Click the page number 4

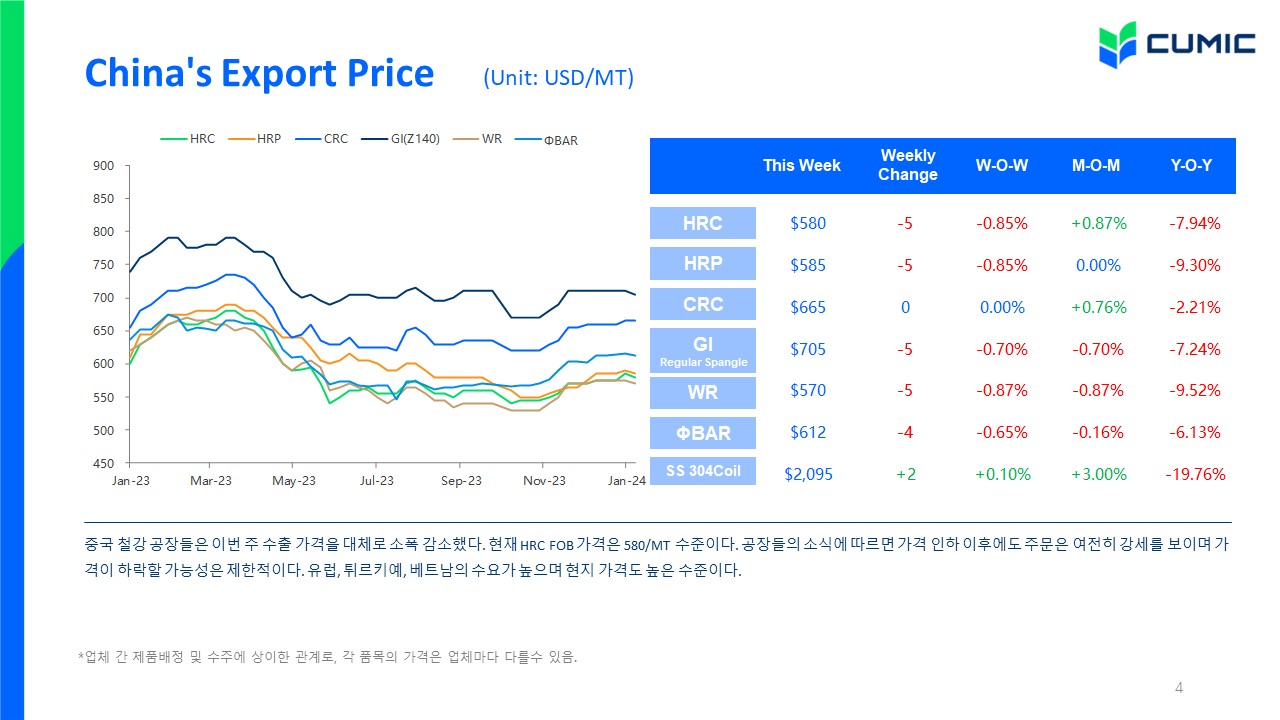click(1179, 687)
